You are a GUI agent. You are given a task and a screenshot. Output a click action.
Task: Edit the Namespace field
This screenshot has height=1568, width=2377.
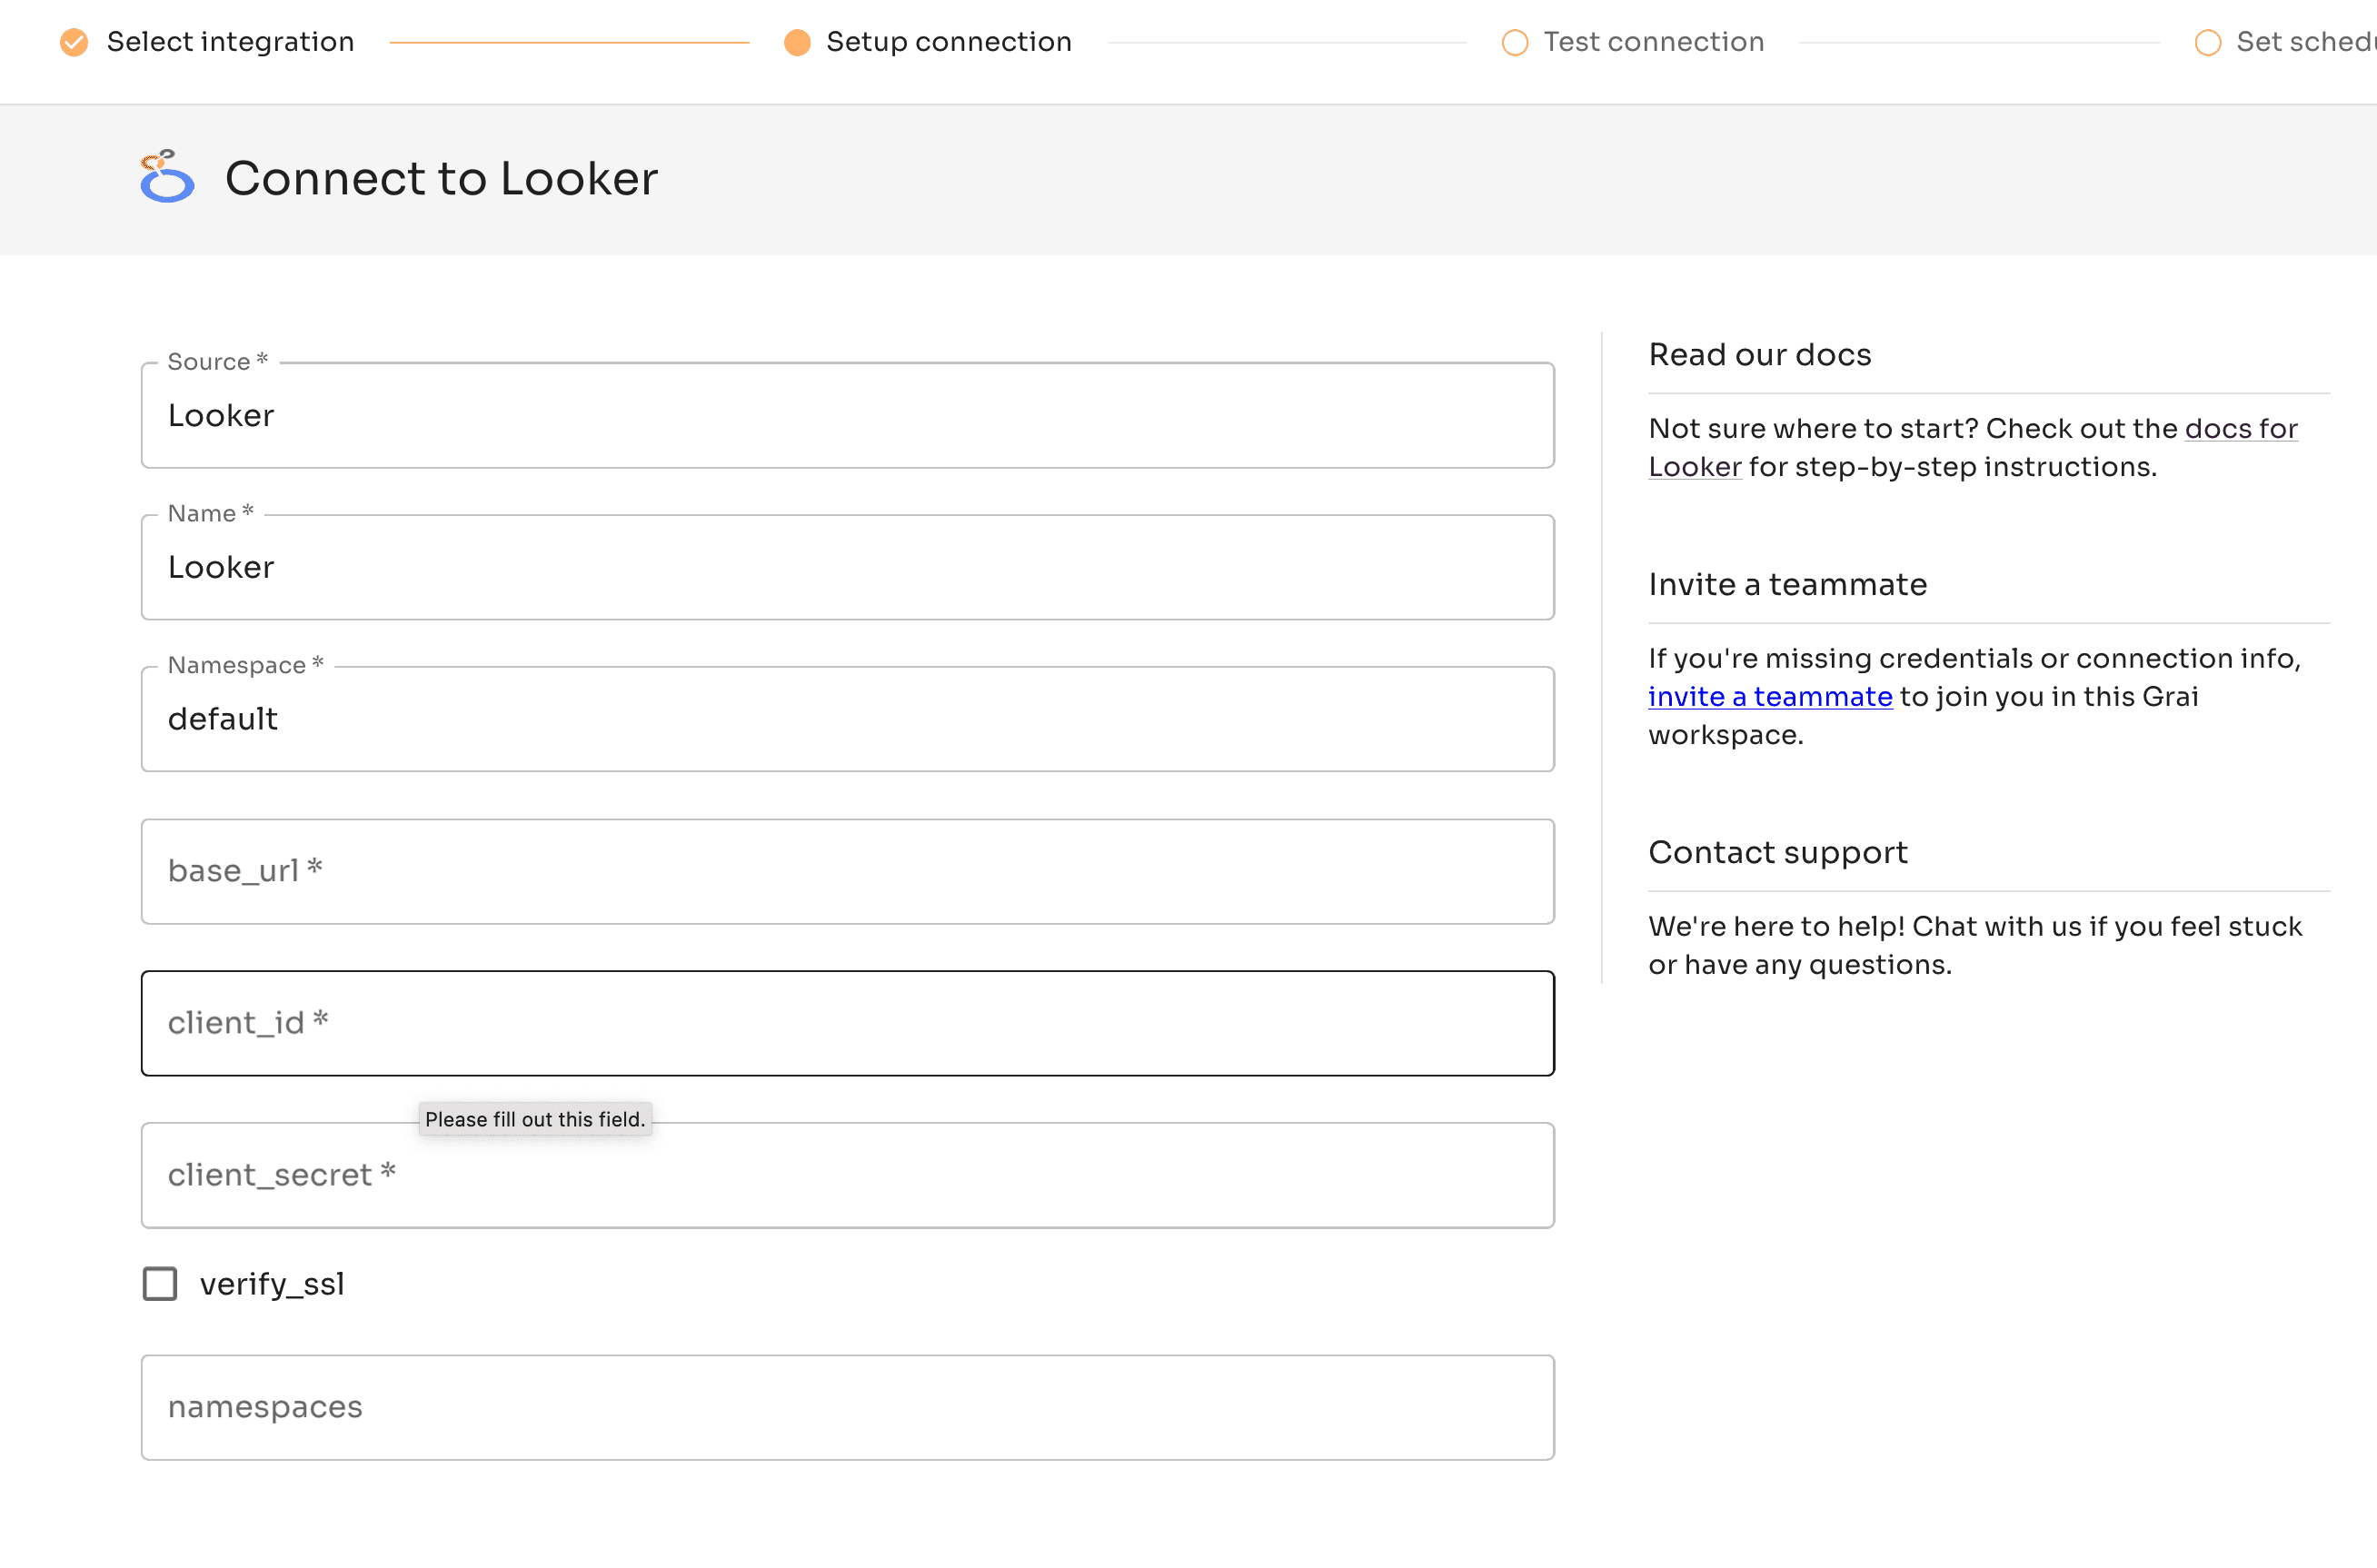pyautogui.click(x=847, y=719)
